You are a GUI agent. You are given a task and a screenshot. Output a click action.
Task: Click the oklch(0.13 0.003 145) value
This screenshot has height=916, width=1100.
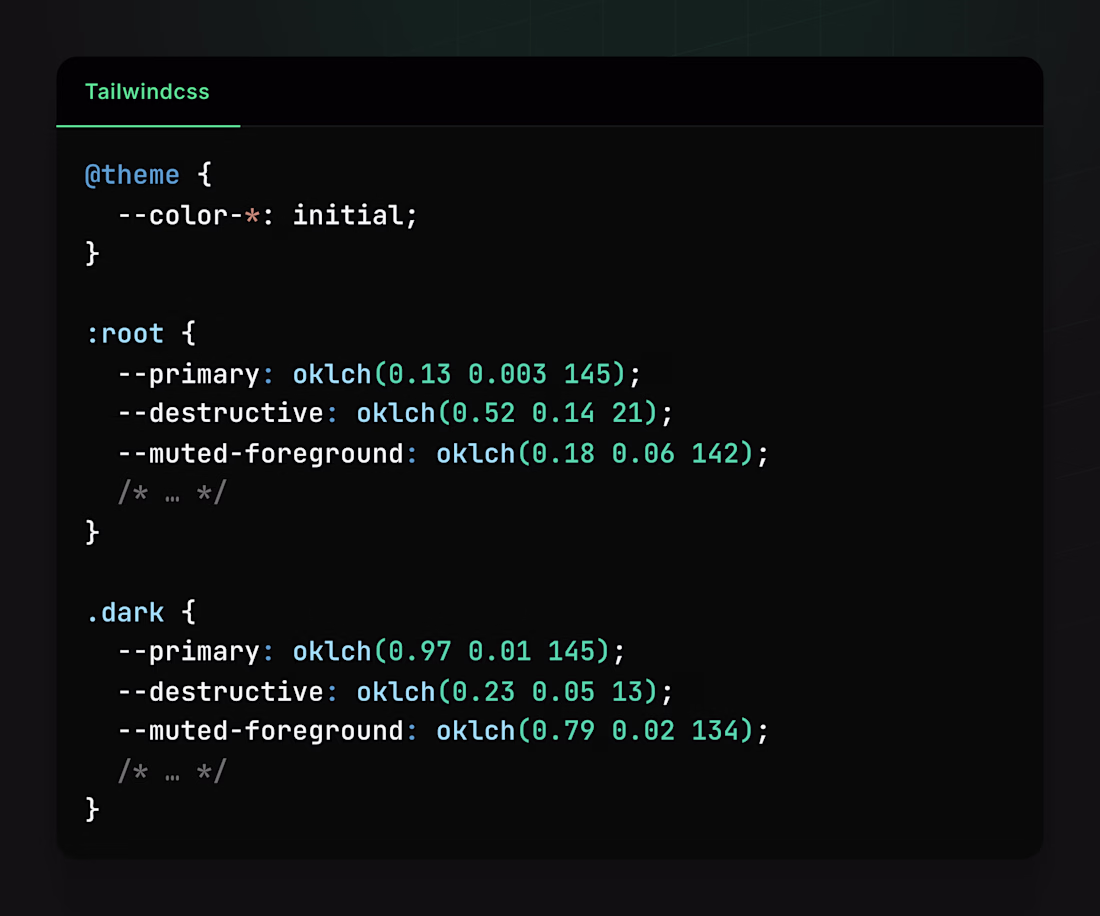point(459,374)
